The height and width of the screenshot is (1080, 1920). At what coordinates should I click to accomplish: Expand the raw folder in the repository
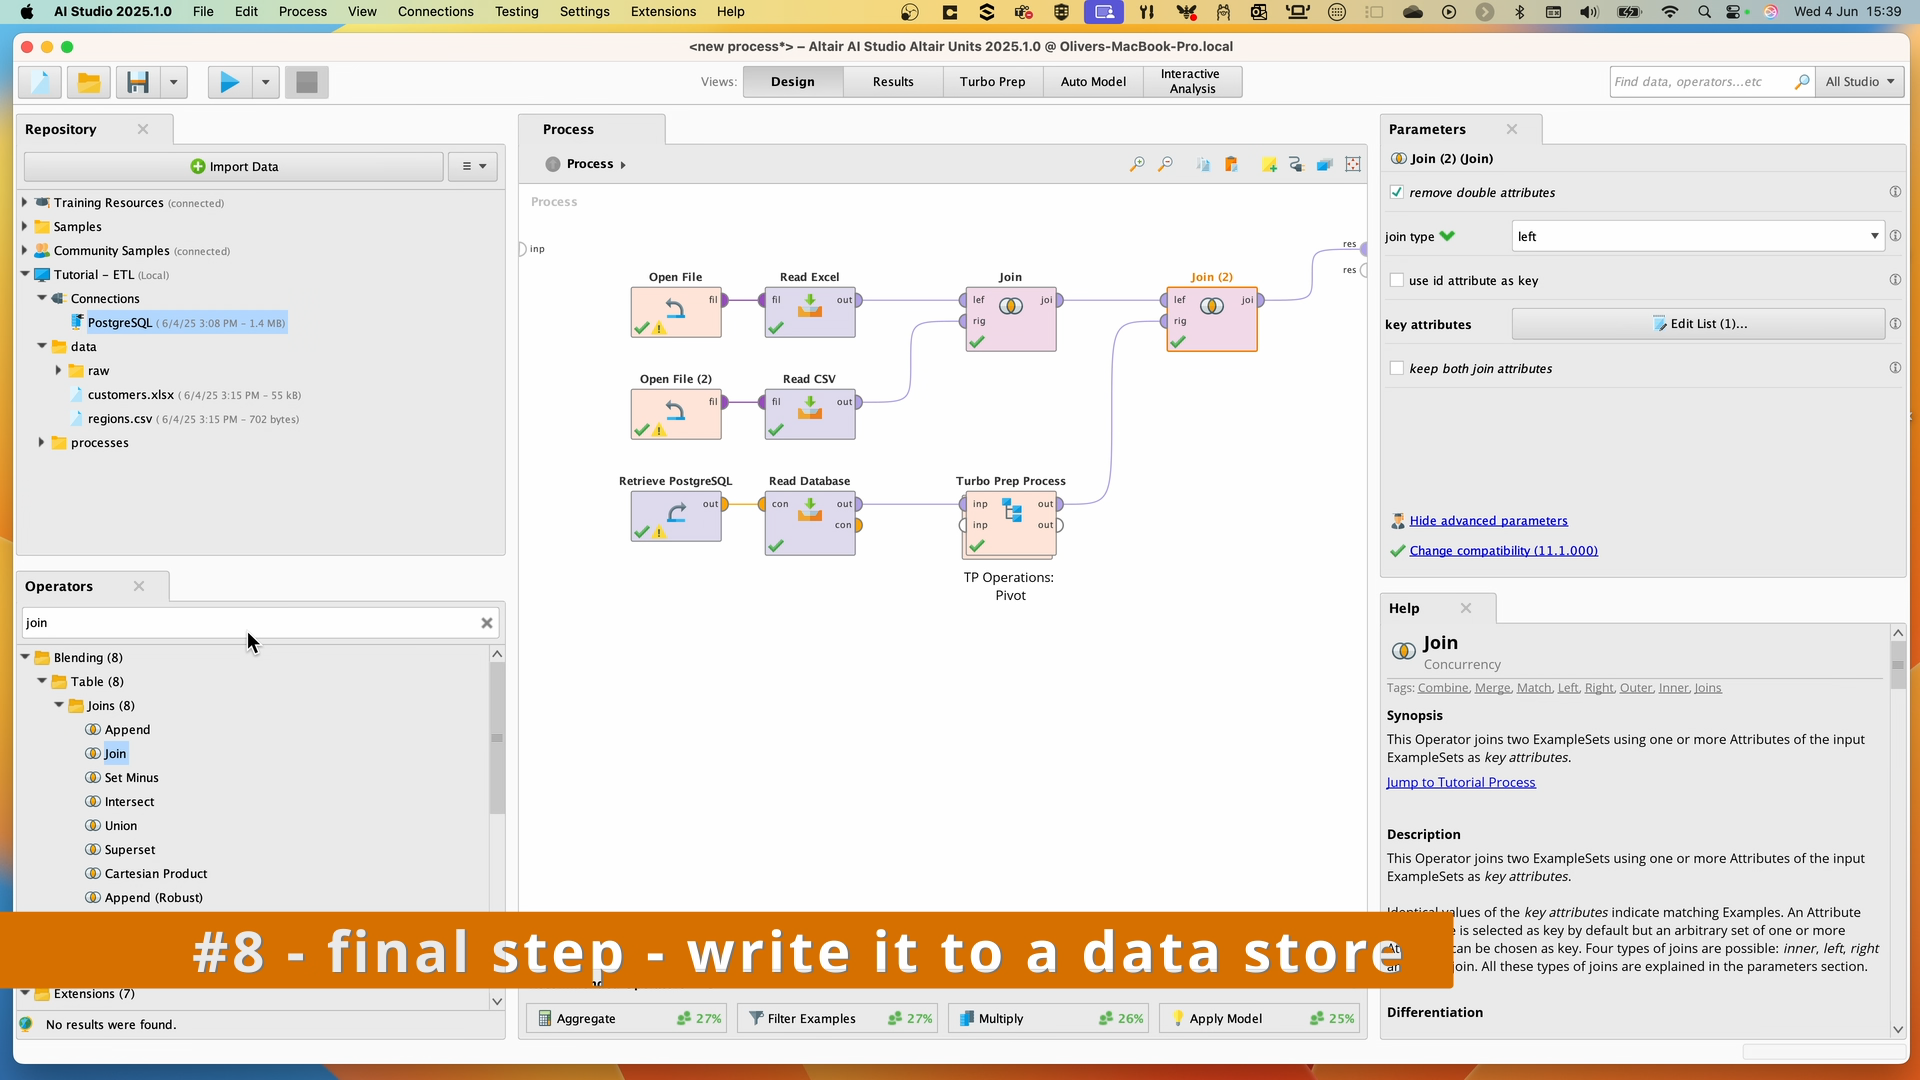point(58,371)
